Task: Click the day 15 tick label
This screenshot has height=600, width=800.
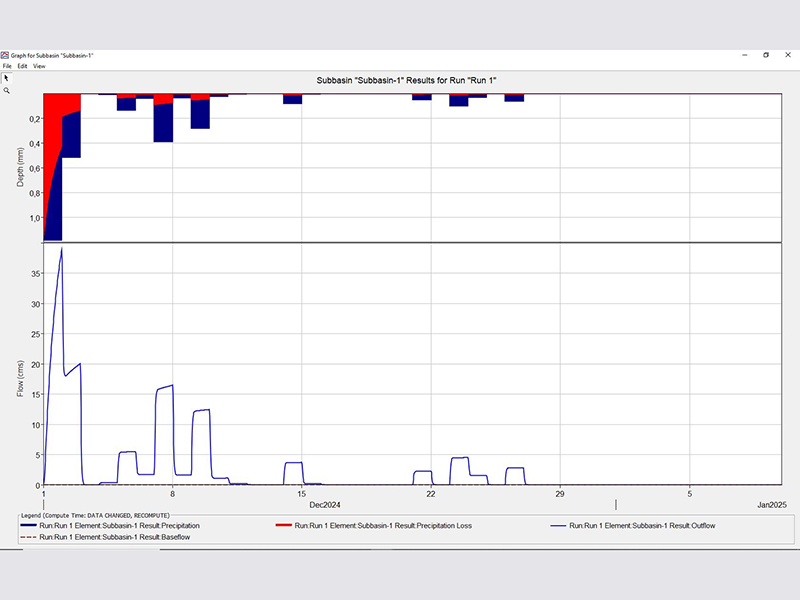Action: tap(301, 494)
